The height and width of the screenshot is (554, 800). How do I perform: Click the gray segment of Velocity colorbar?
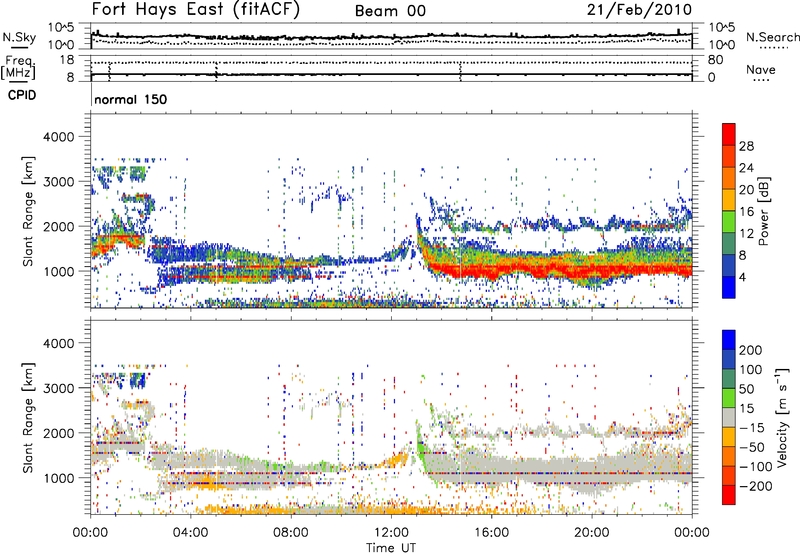click(729, 418)
